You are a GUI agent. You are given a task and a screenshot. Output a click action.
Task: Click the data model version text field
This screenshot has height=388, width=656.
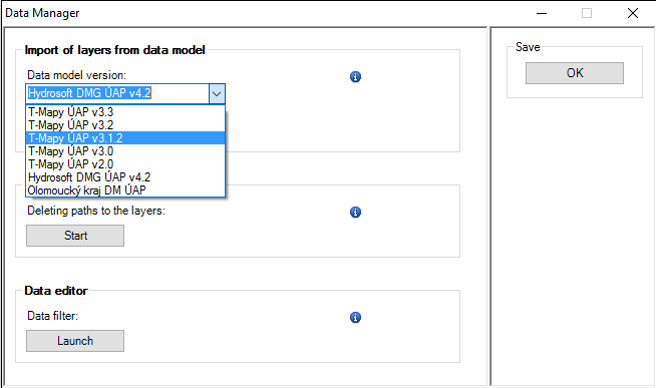118,93
